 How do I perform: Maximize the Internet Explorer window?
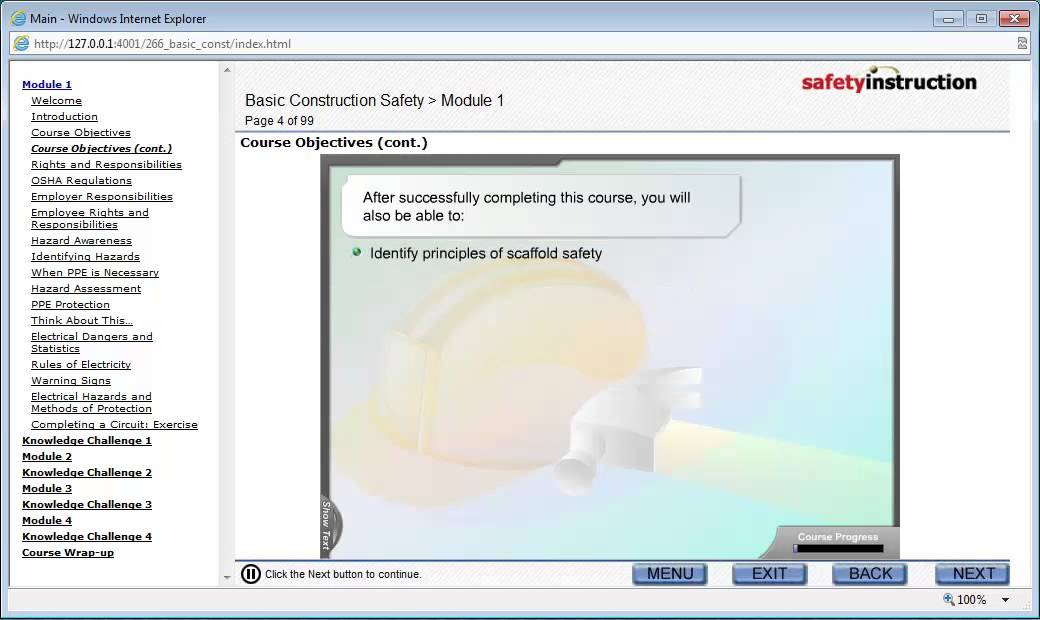pos(981,19)
